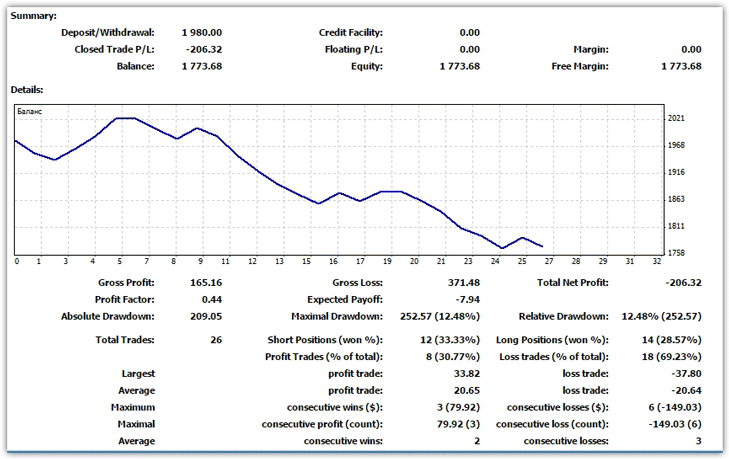Click the 2021 label on chart's vertical axis
The width and height of the screenshot is (729, 459).
click(676, 118)
